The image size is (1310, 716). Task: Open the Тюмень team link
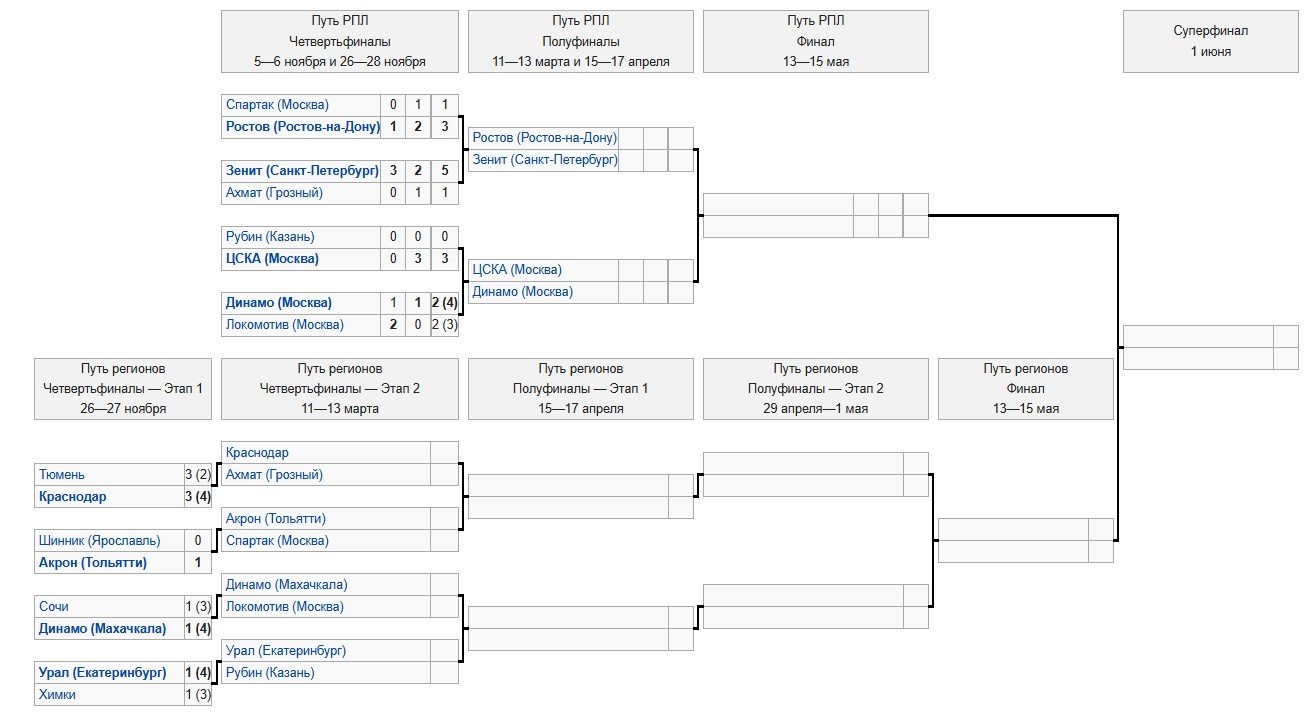coord(62,474)
